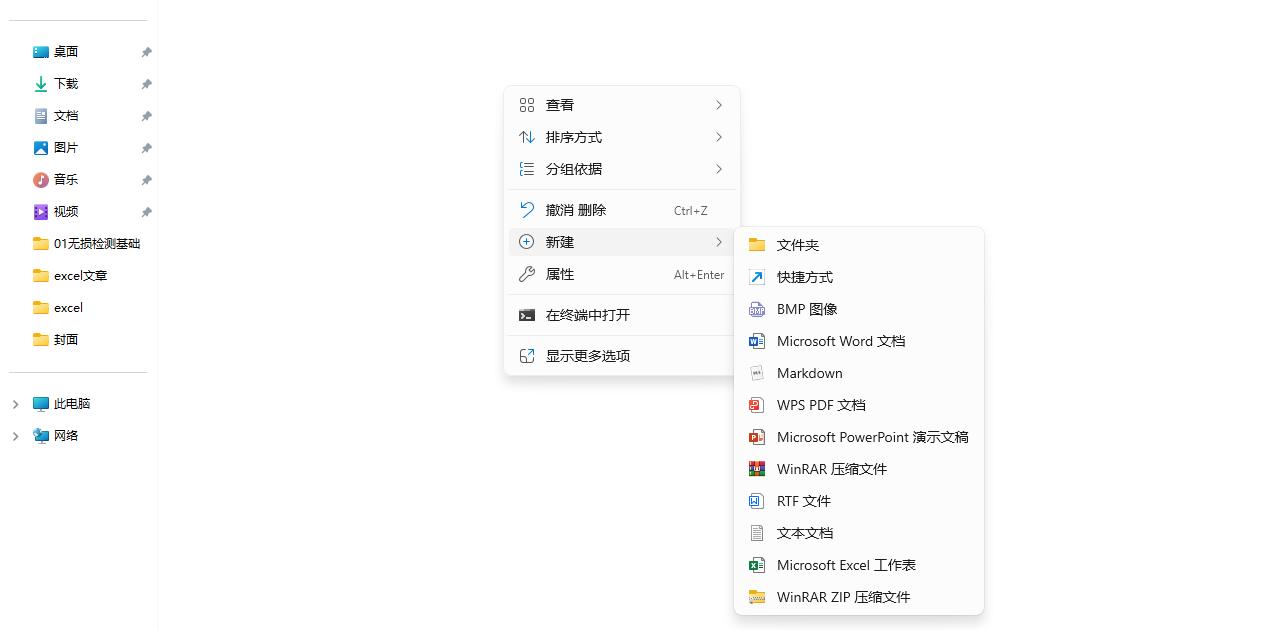Click the new 文件夹 folder icon in submenu
This screenshot has width=1286, height=630.
tap(757, 246)
